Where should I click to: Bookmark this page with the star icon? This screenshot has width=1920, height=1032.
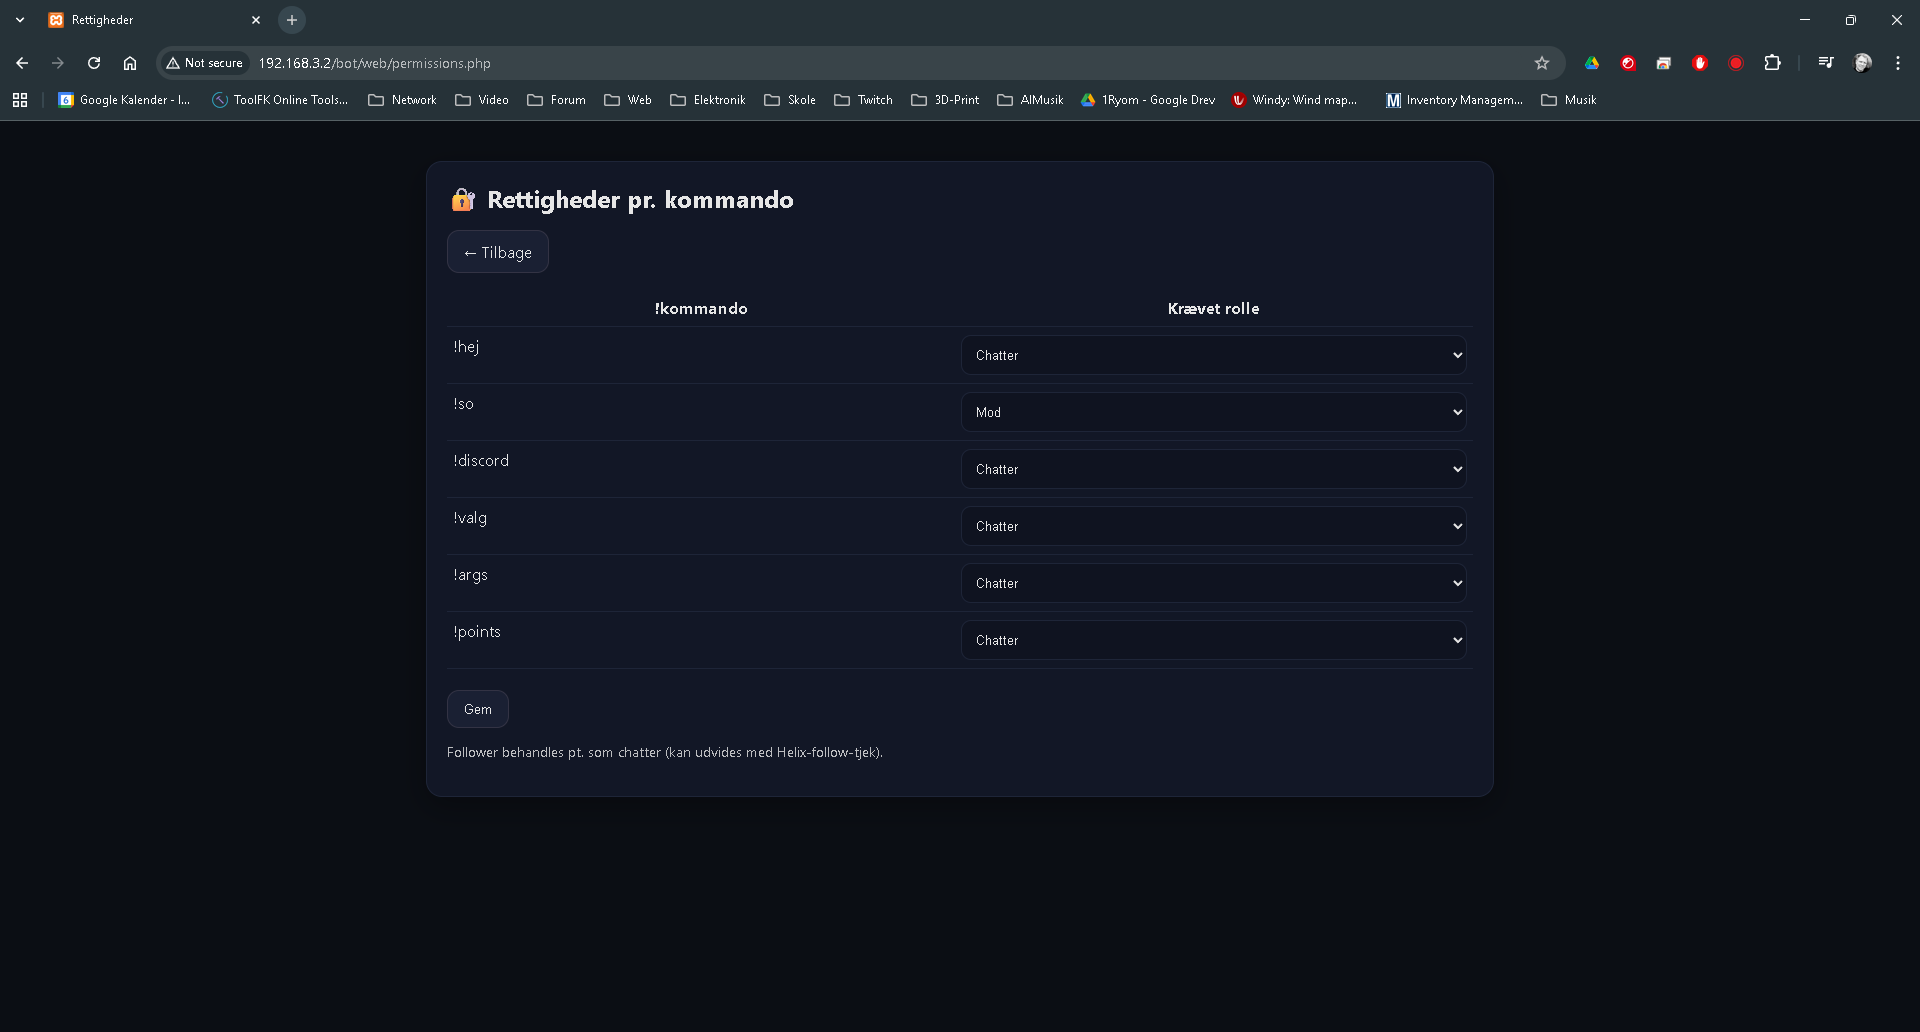coord(1541,63)
